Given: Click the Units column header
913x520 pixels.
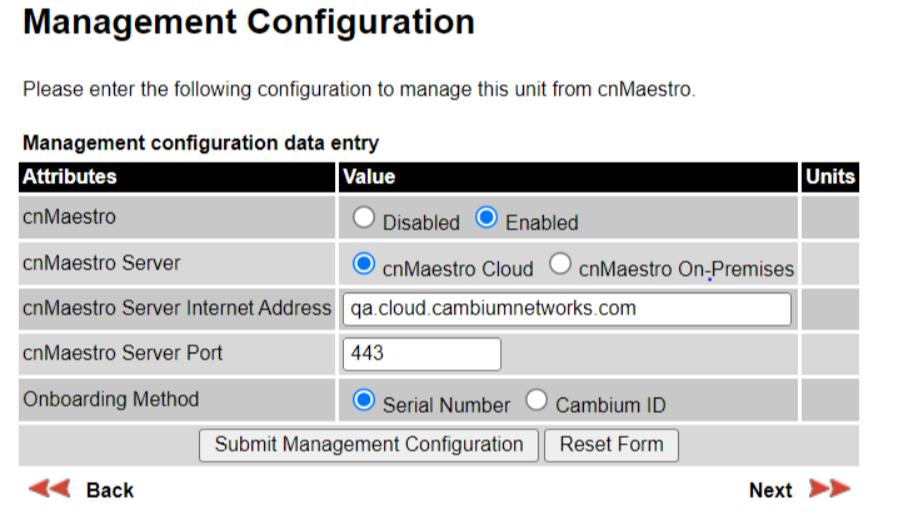Looking at the screenshot, I should point(830,177).
